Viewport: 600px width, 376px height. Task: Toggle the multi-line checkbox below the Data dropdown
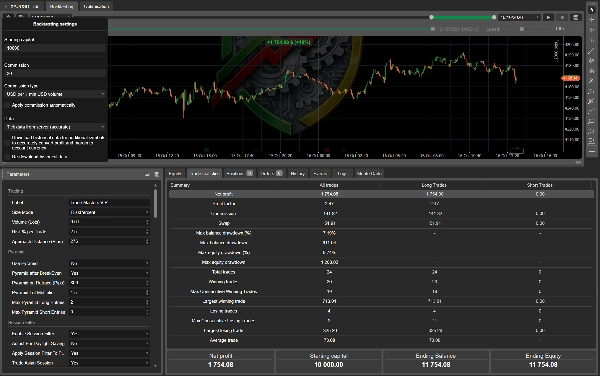pyautogui.click(x=7, y=143)
